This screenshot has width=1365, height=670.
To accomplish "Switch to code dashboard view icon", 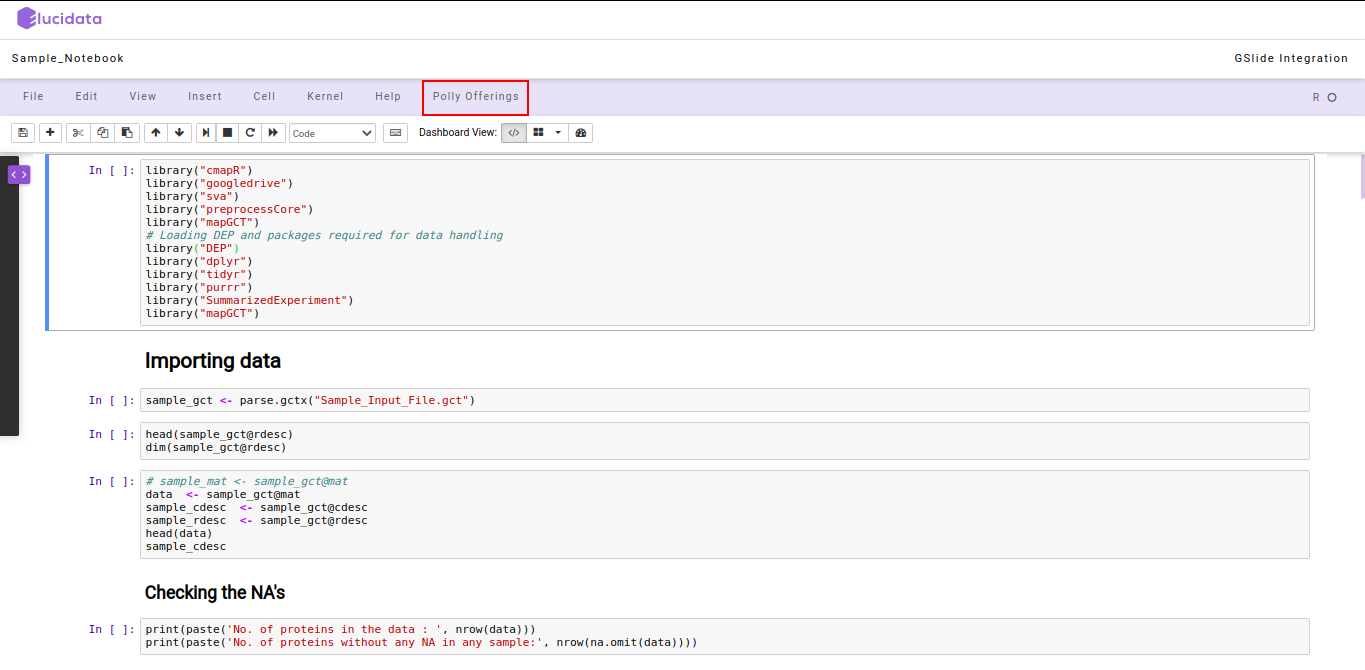I will click(x=514, y=132).
